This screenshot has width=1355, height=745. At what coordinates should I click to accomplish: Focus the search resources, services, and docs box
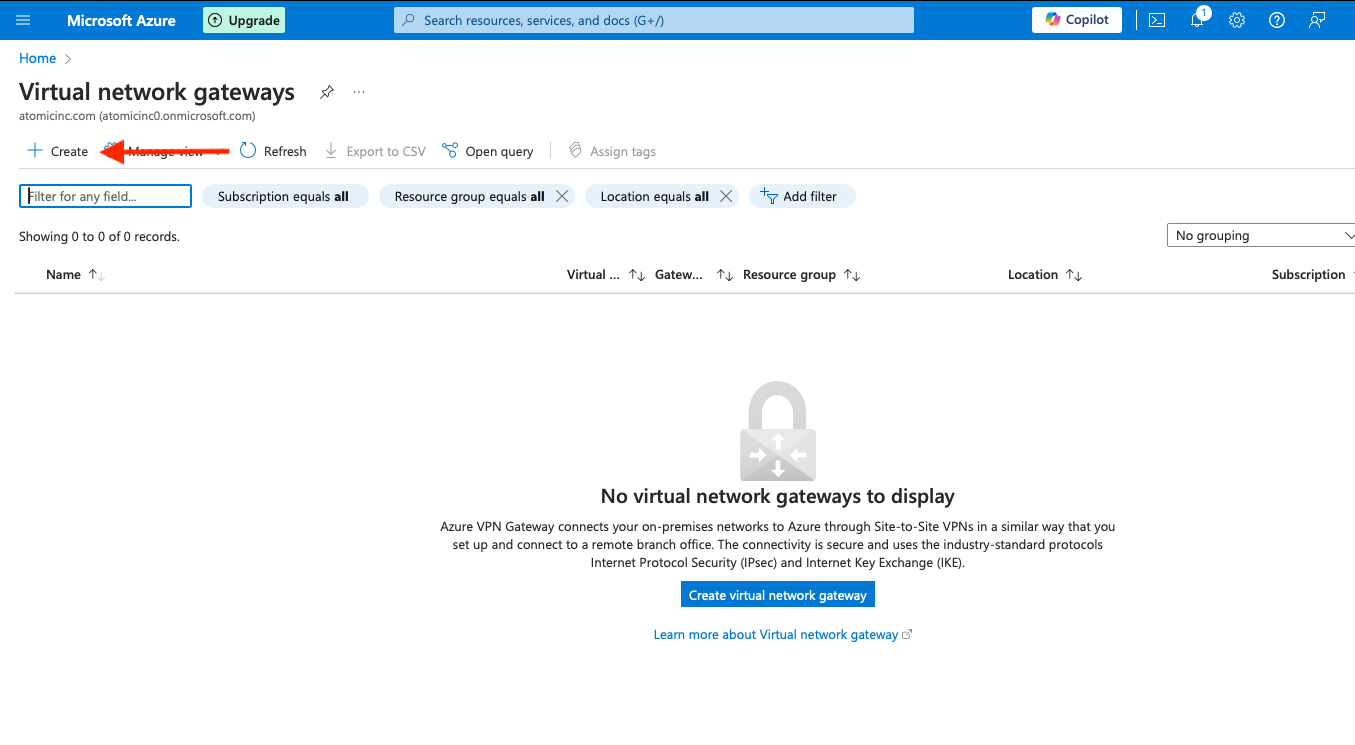[654, 20]
